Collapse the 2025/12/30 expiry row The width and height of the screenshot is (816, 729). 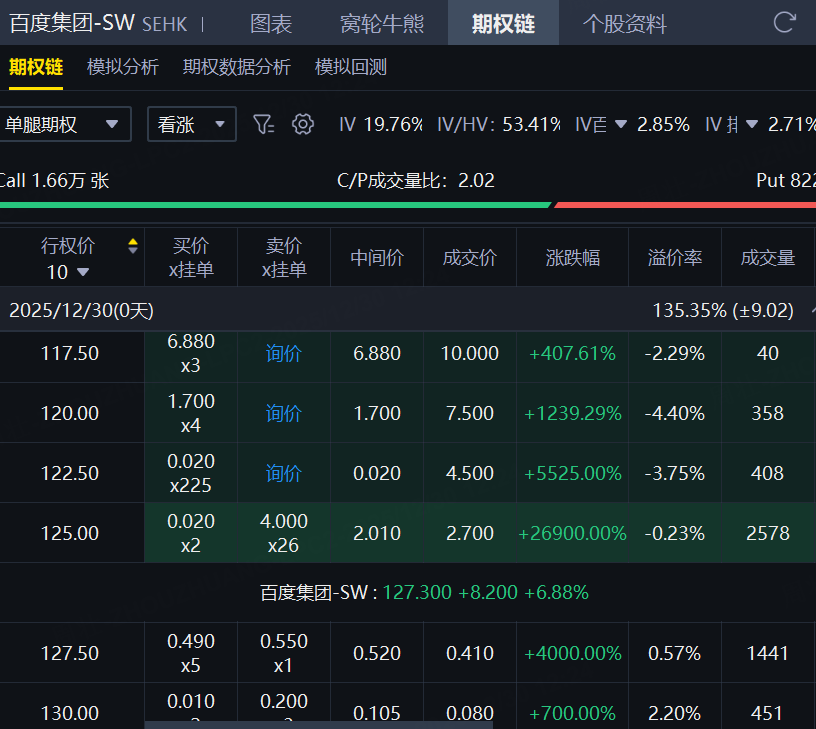coord(812,311)
